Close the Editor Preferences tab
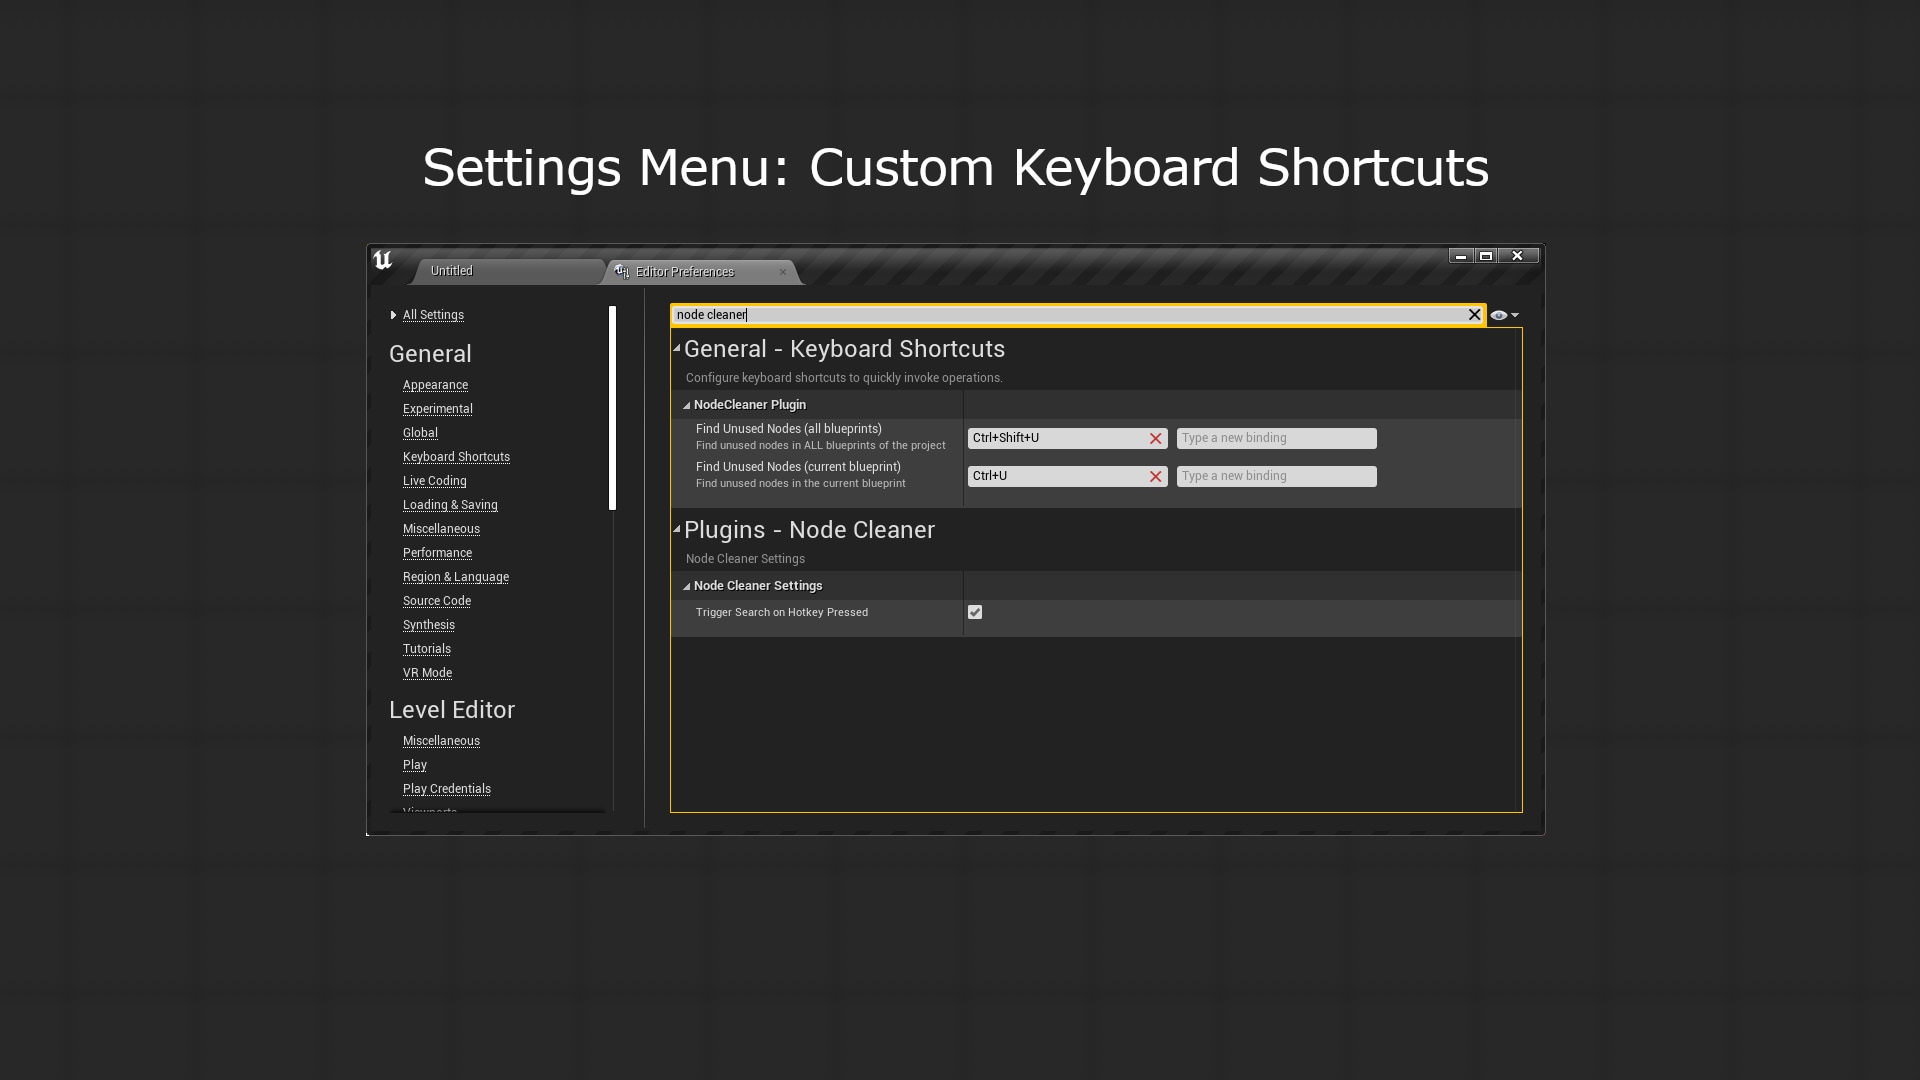 pos(783,272)
